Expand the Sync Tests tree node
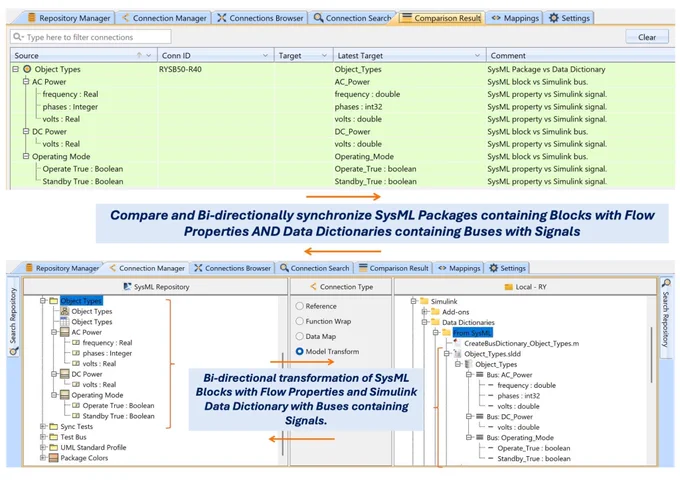 click(43, 426)
